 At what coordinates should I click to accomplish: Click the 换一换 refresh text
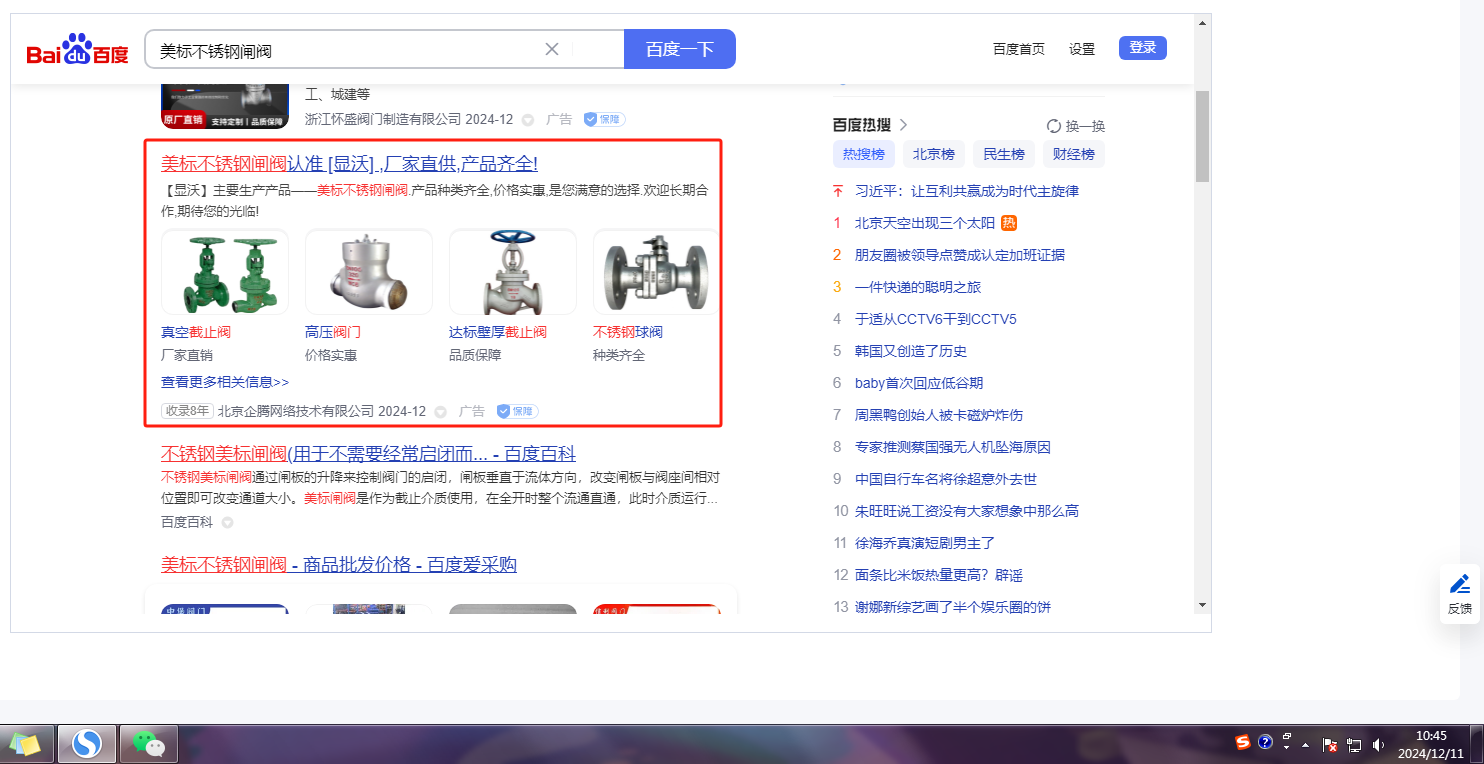click(1085, 126)
